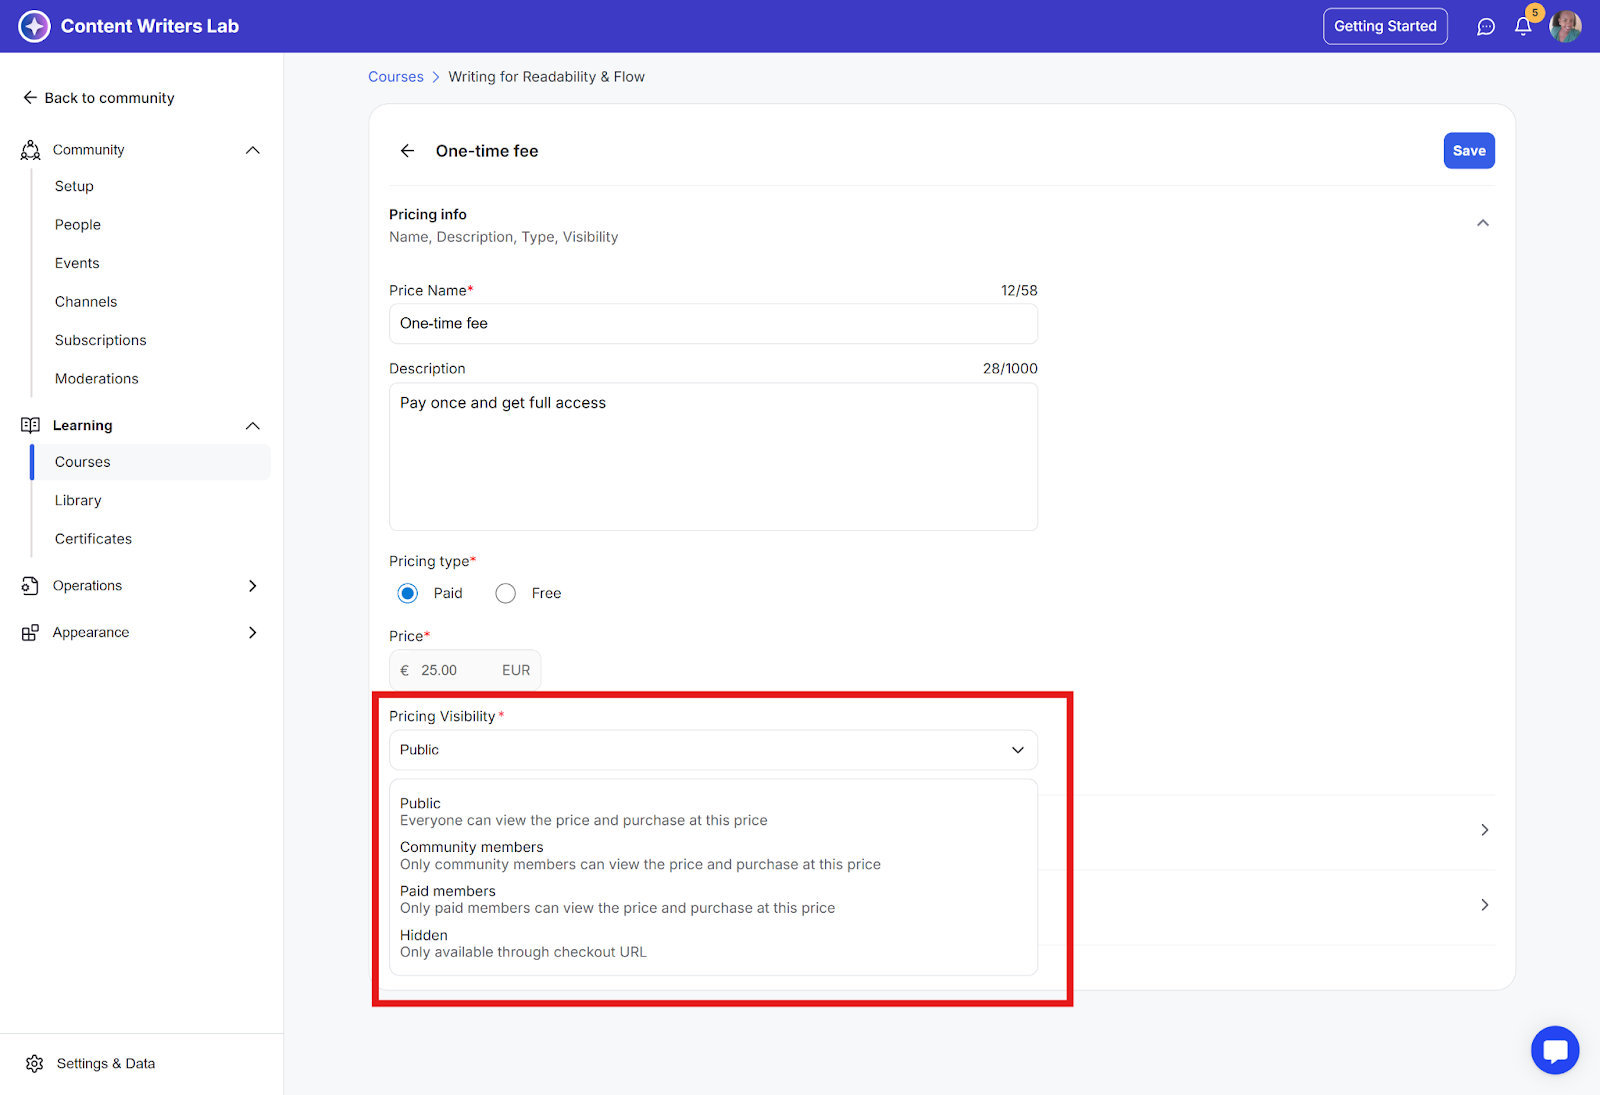Screen dimensions: 1600x1095
Task: Click the Price Name input field
Action: pos(713,324)
